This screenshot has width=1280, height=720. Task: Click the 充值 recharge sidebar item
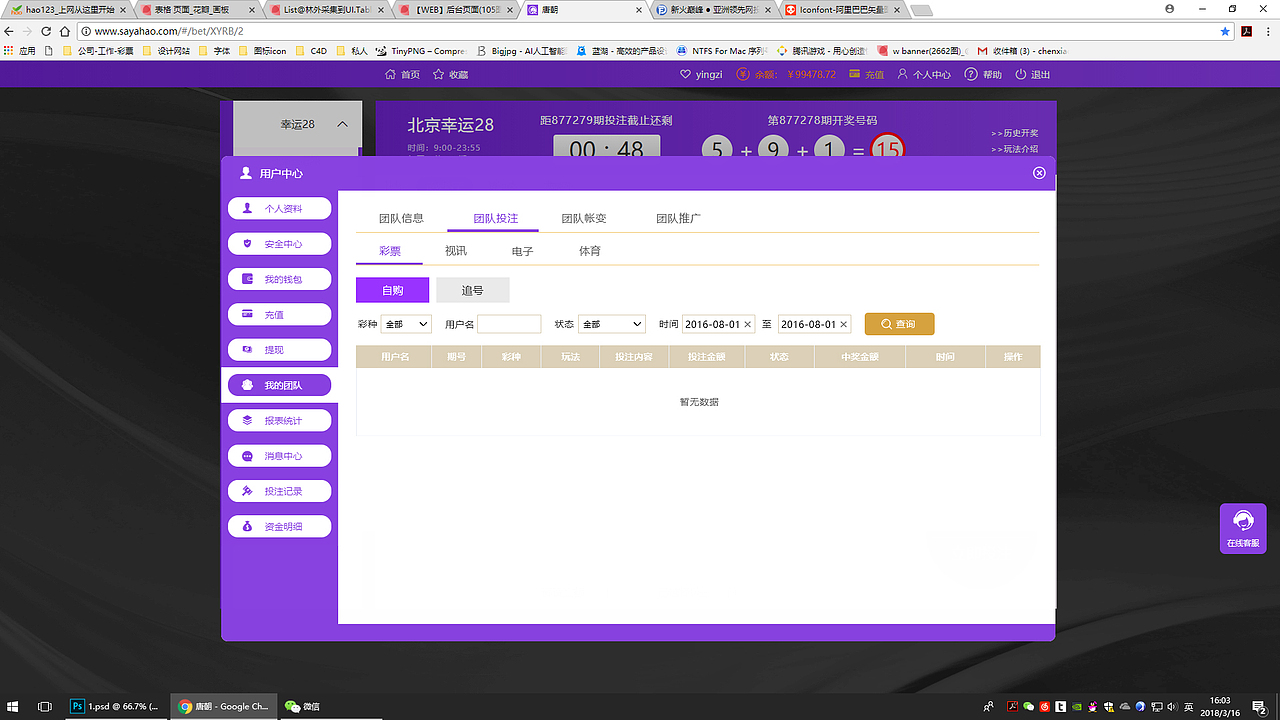279,314
